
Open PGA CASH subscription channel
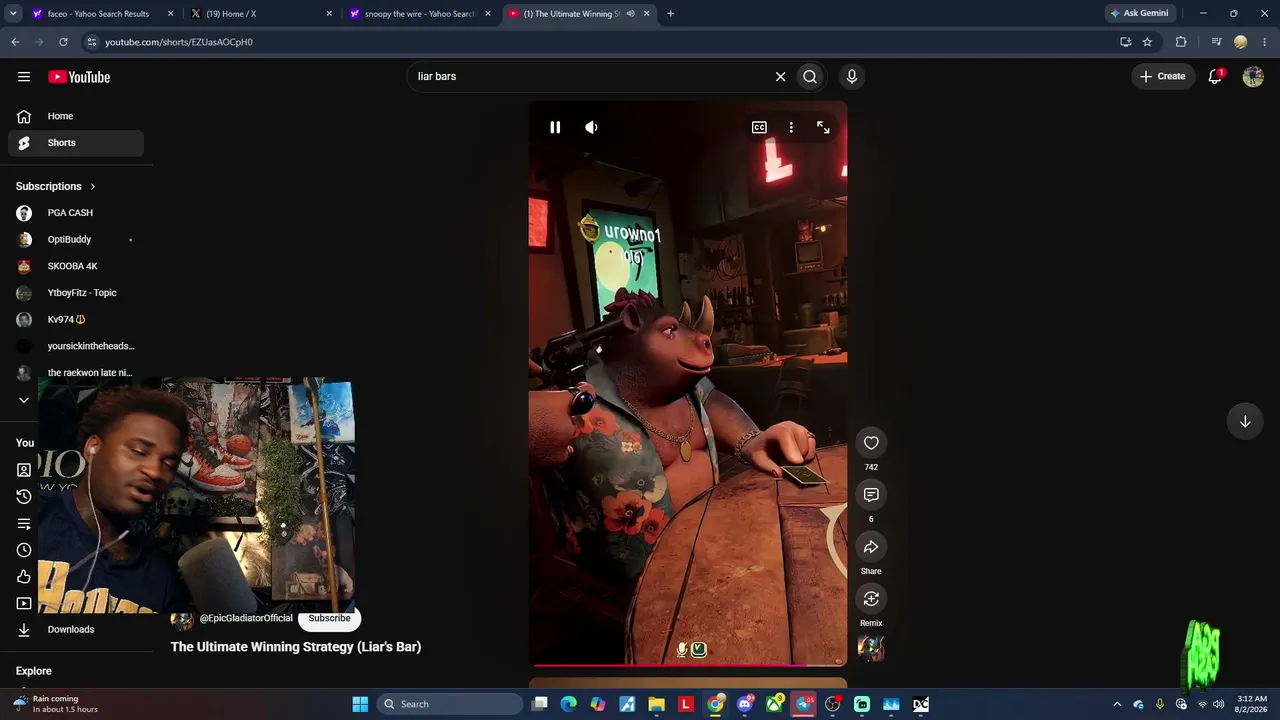pos(76,213)
